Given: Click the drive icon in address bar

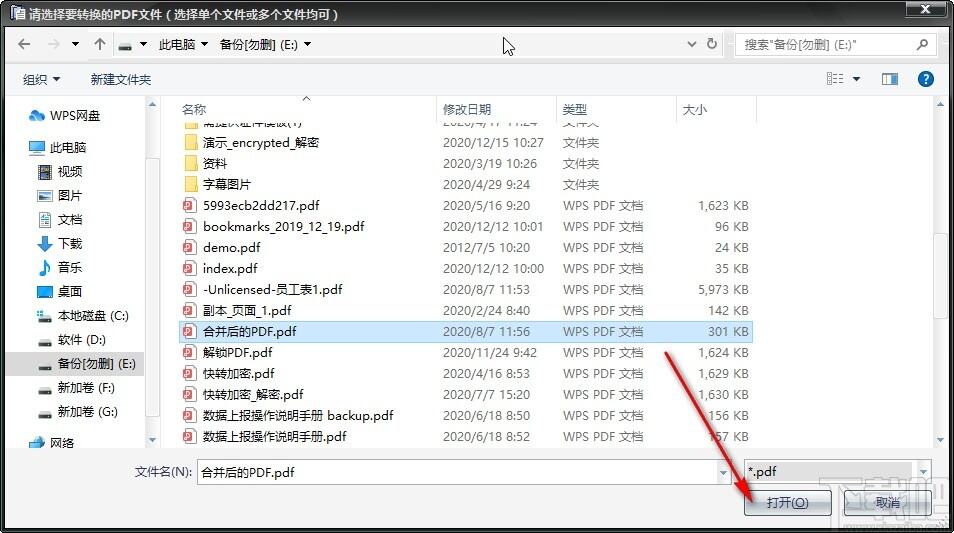Looking at the screenshot, I should (125, 45).
